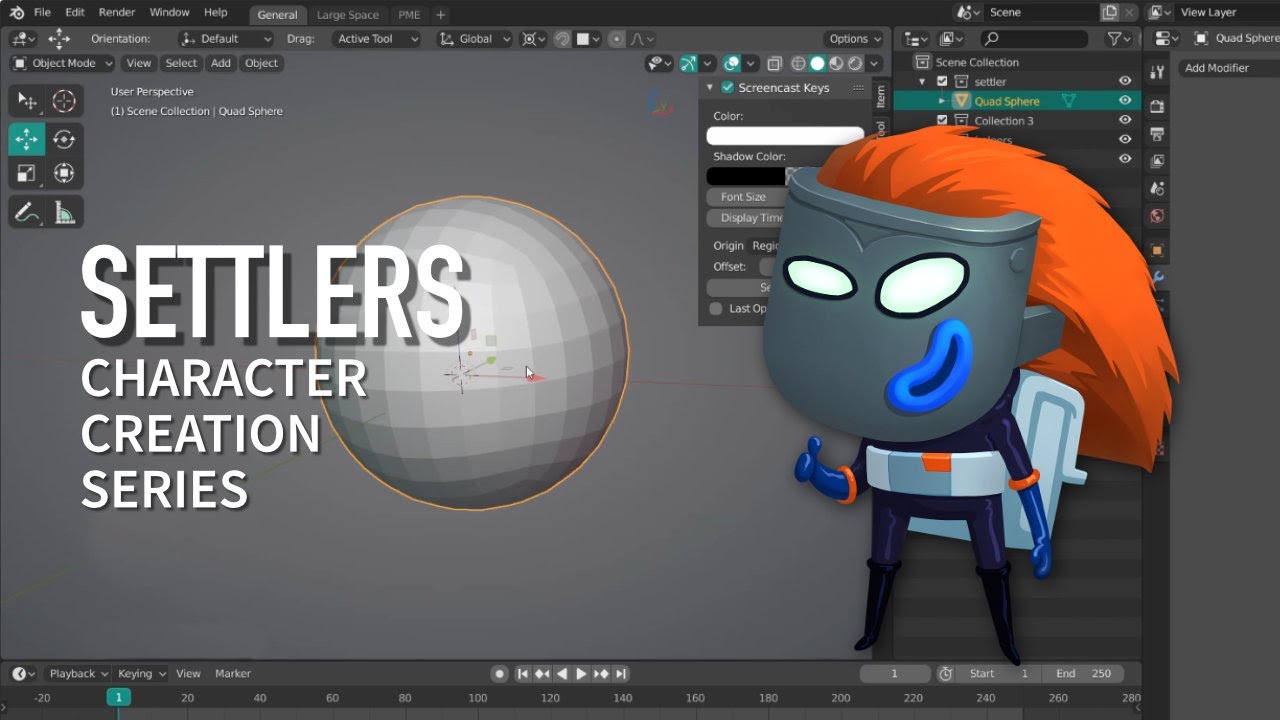Image resolution: width=1280 pixels, height=720 pixels.
Task: Open the viewport View menu button
Action: click(139, 63)
